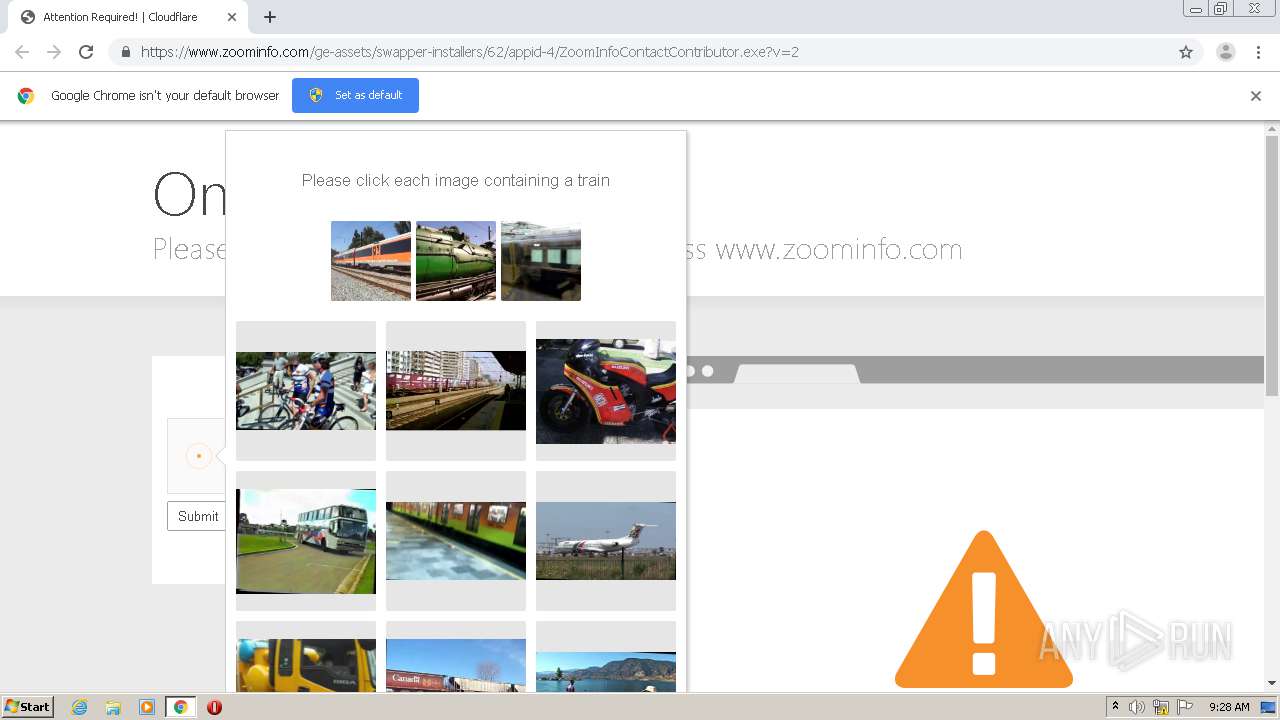The height and width of the screenshot is (720, 1280).
Task: Select the freight train at platform image
Action: (x=456, y=391)
